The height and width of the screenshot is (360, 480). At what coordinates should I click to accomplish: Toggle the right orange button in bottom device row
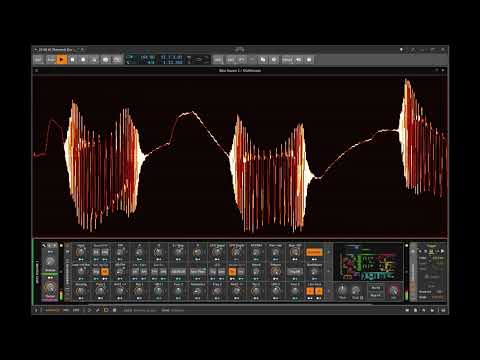point(319,291)
